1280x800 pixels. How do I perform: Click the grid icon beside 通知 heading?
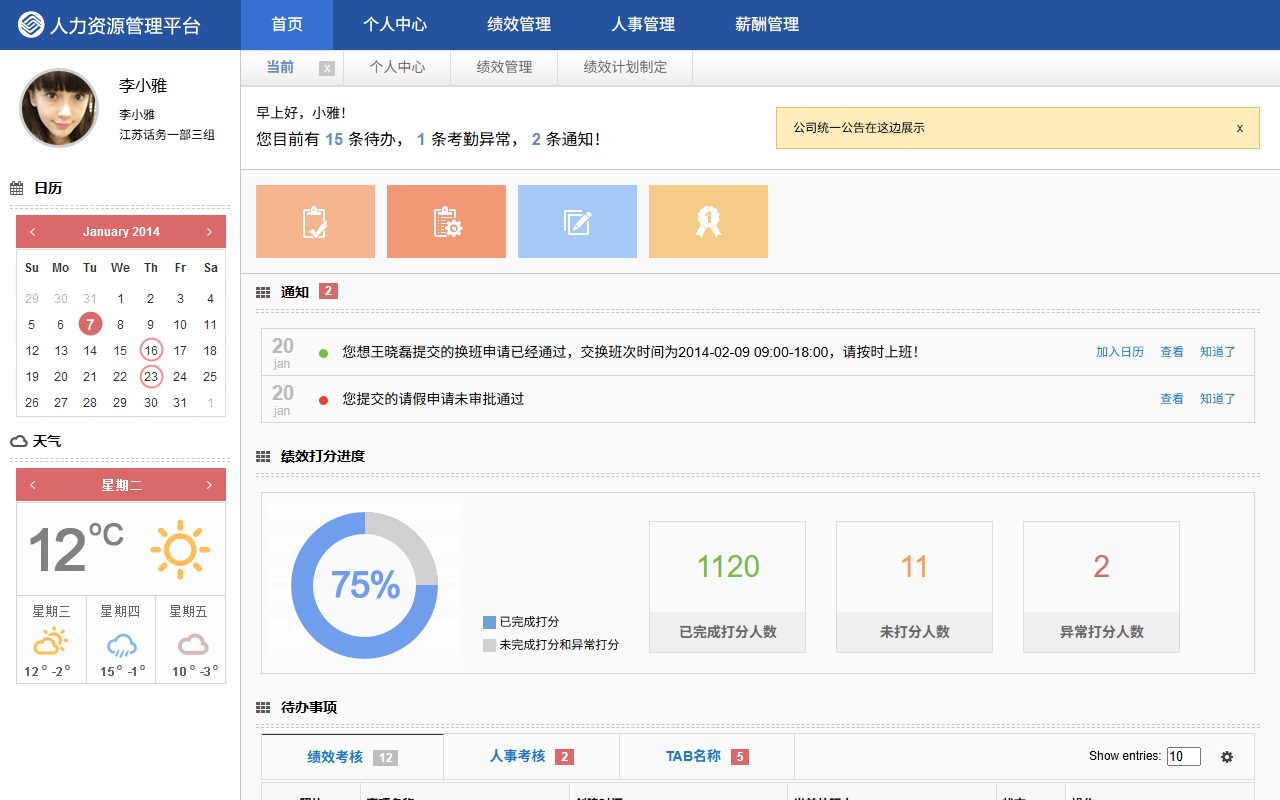(263, 292)
